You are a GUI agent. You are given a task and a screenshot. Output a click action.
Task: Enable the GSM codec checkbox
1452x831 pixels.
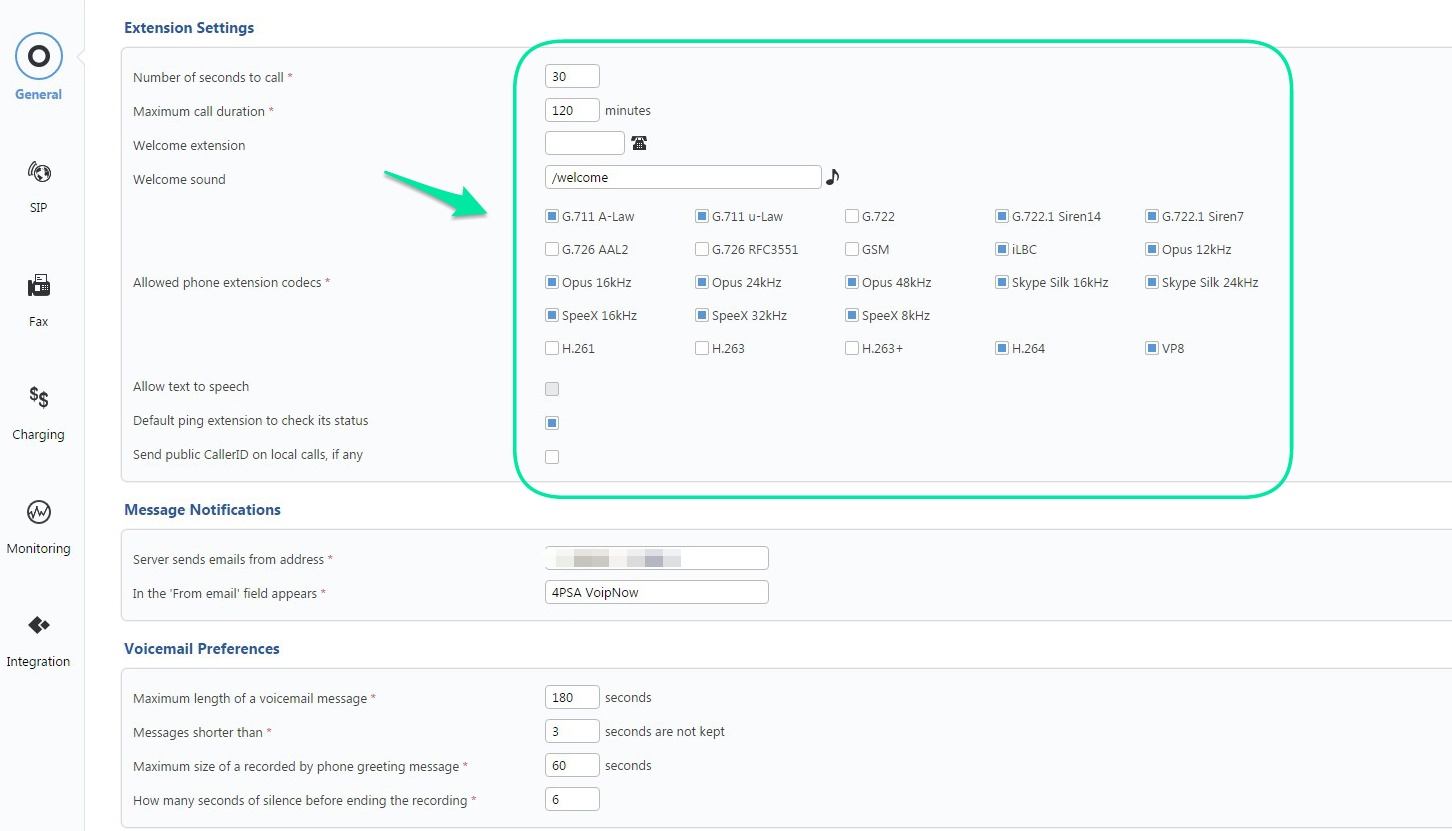852,249
